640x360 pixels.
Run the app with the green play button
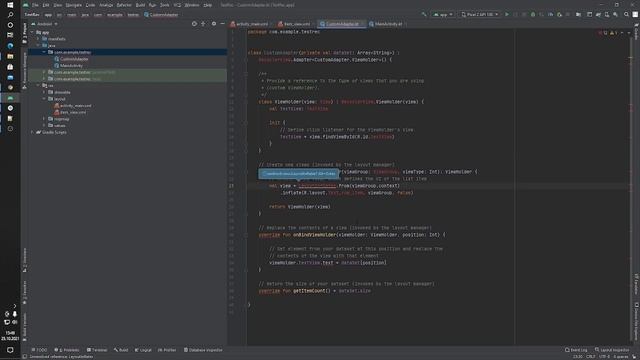[x=507, y=14]
